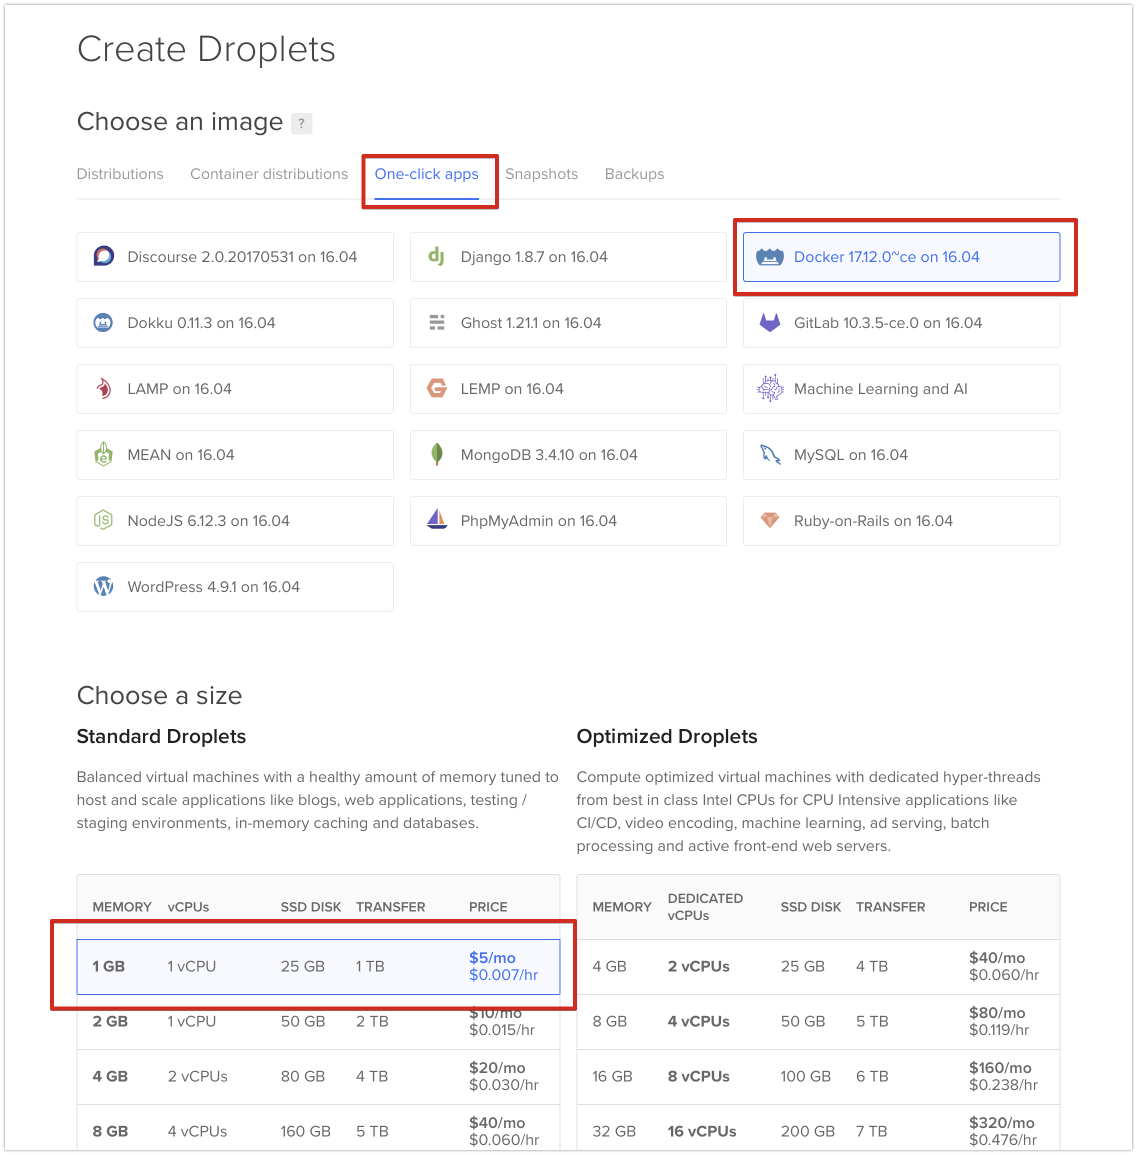1137x1155 pixels.
Task: Click the 'DEDICATED vCPUs' column header
Action: (x=705, y=907)
